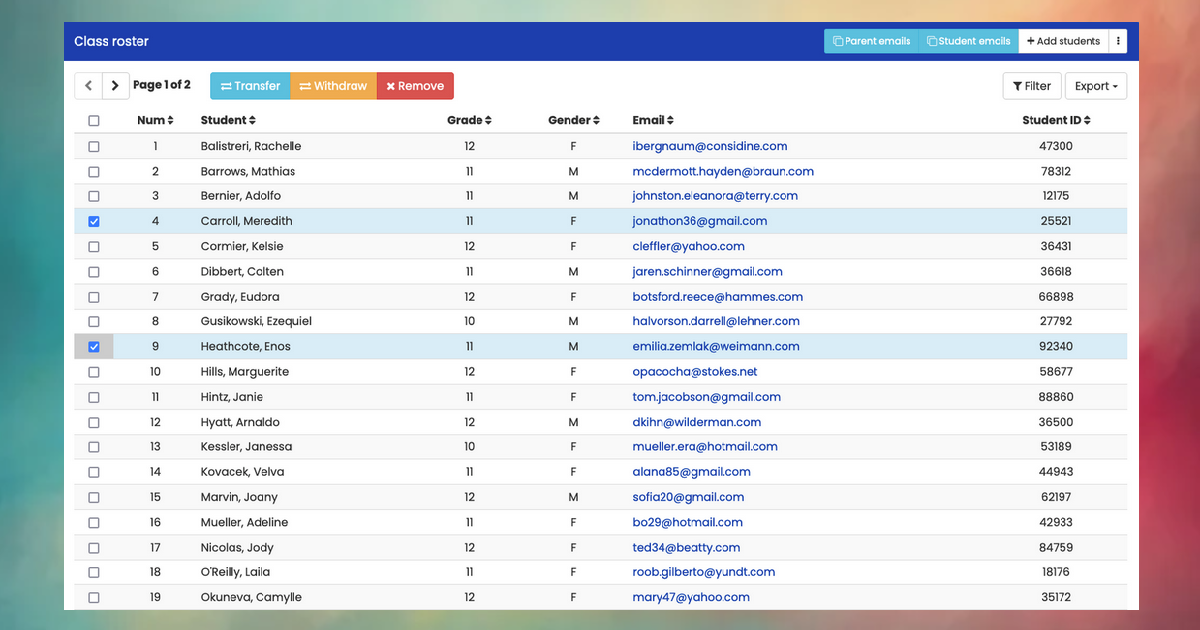This screenshot has width=1200, height=630.
Task: Sort the table by Email
Action: [x=653, y=120]
